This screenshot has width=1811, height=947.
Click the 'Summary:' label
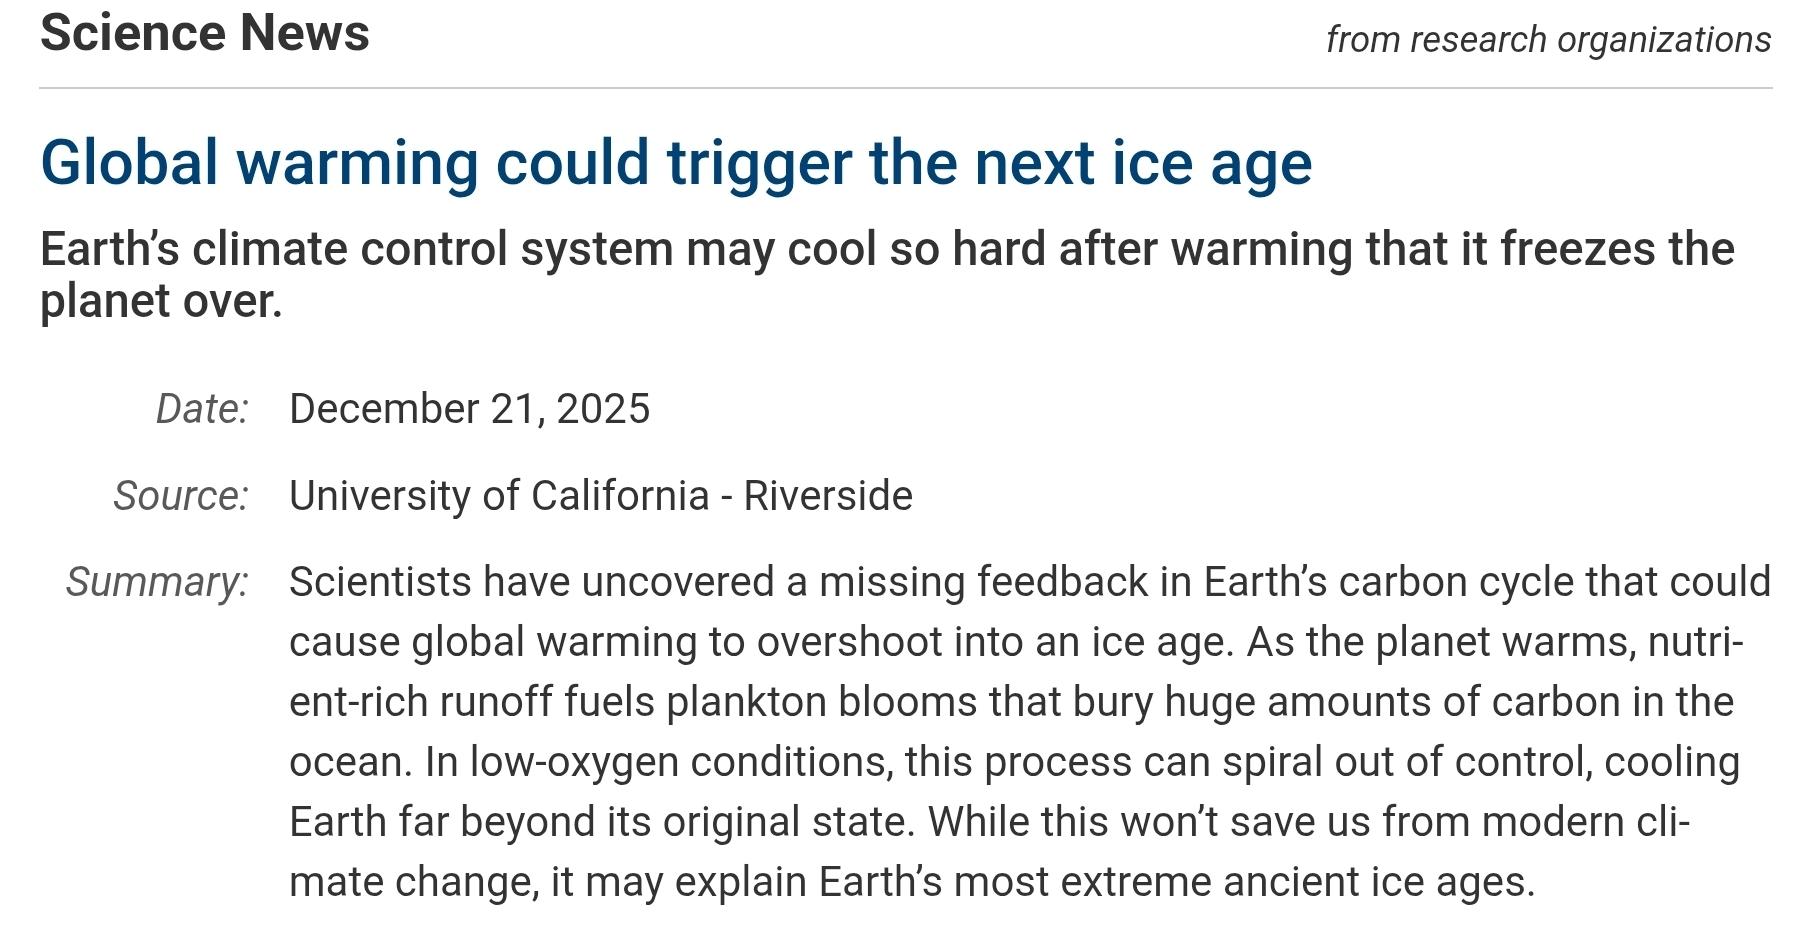tap(157, 582)
